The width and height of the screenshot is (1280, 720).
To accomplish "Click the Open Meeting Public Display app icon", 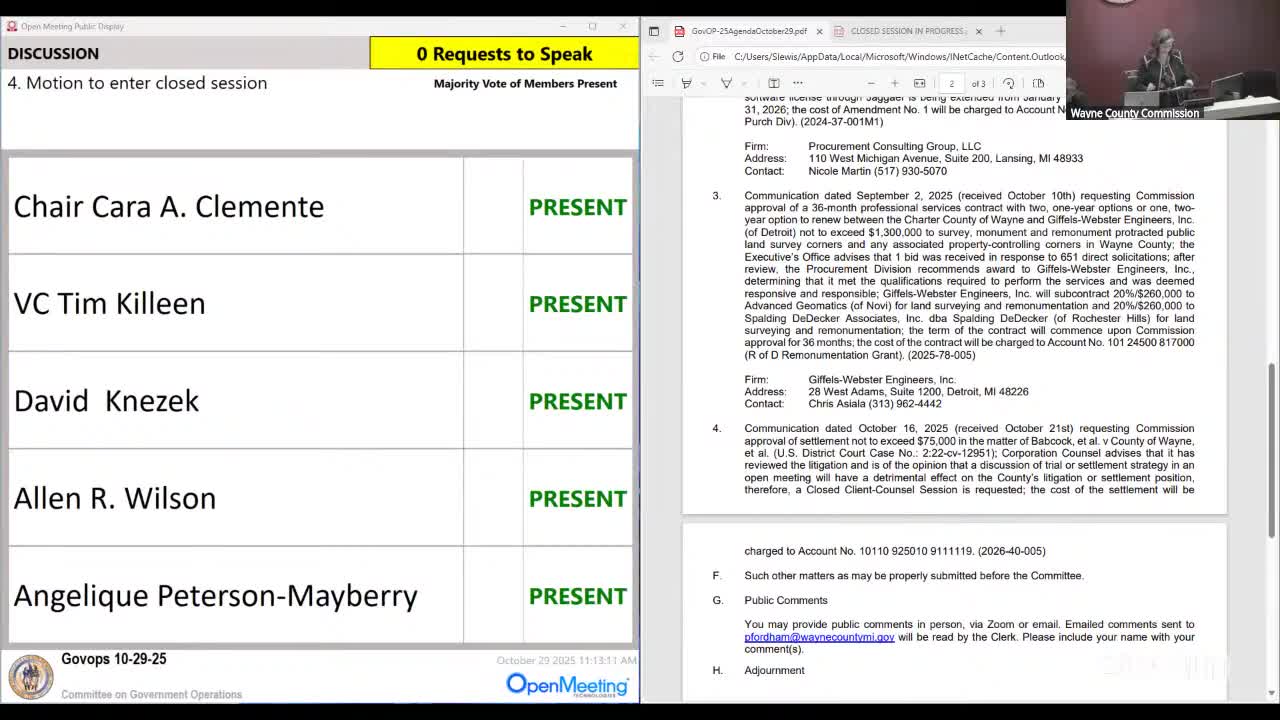I will (x=11, y=26).
